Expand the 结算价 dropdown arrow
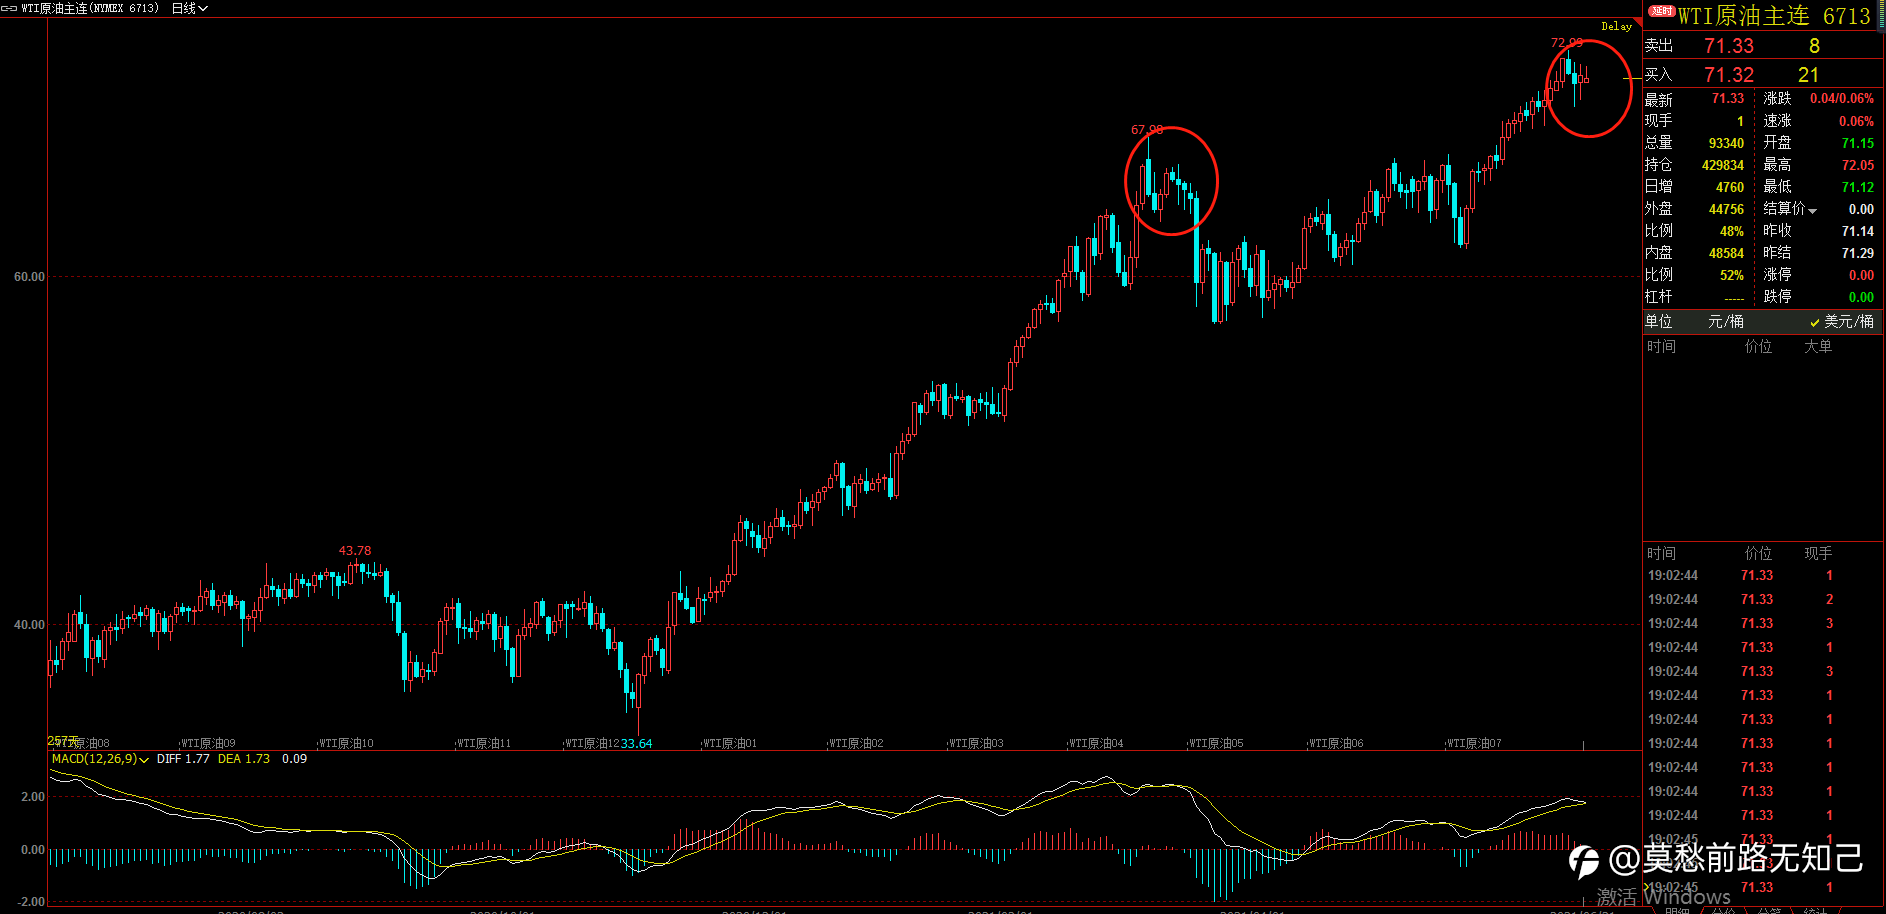This screenshot has width=1886, height=914. 1812,210
